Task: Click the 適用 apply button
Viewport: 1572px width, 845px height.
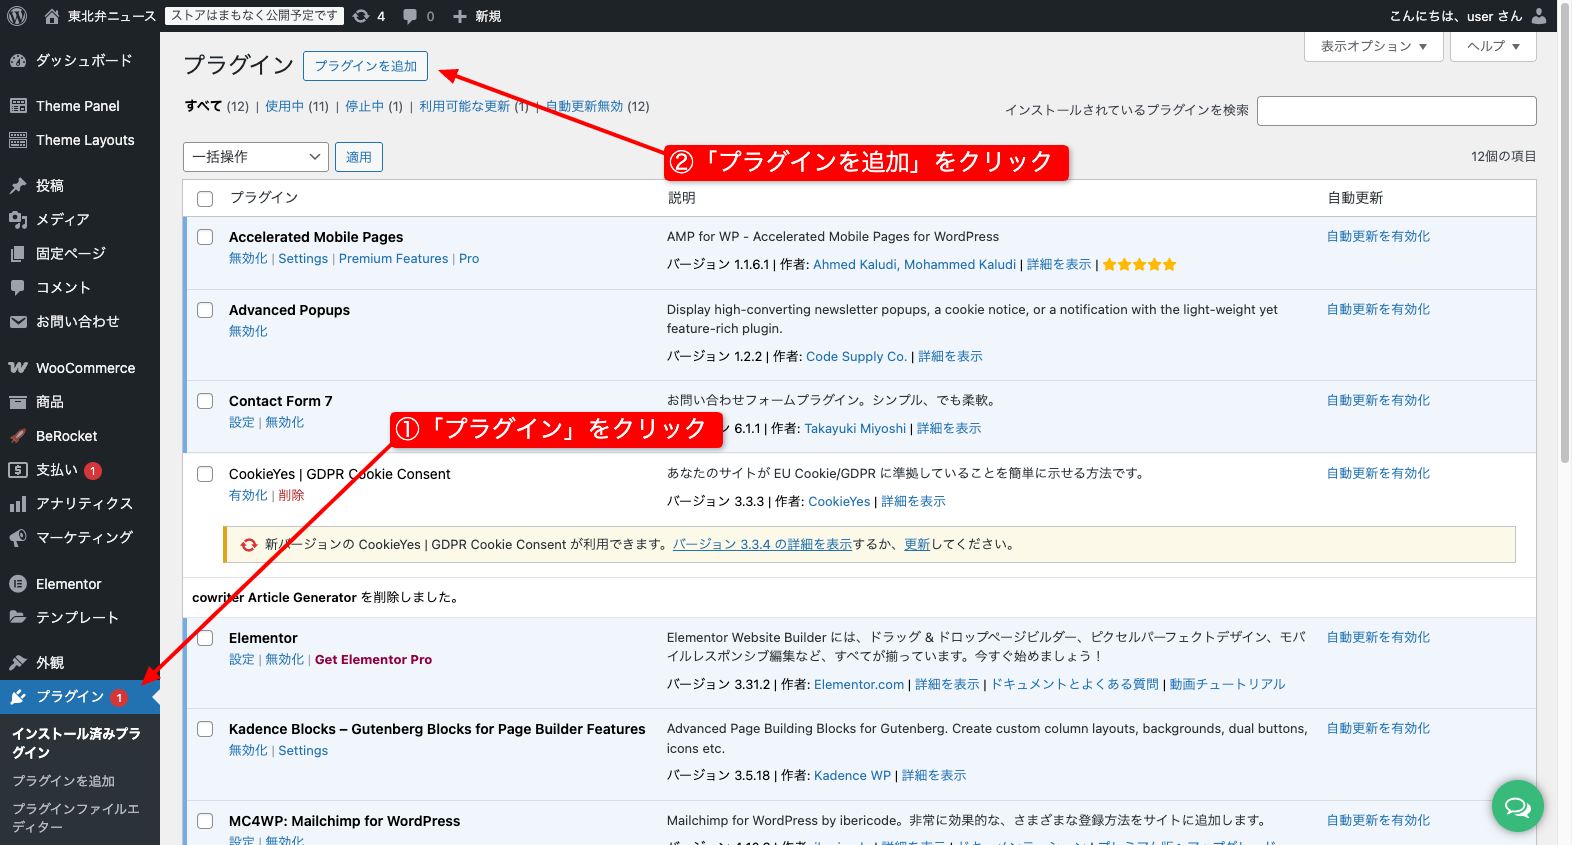Action: (359, 157)
